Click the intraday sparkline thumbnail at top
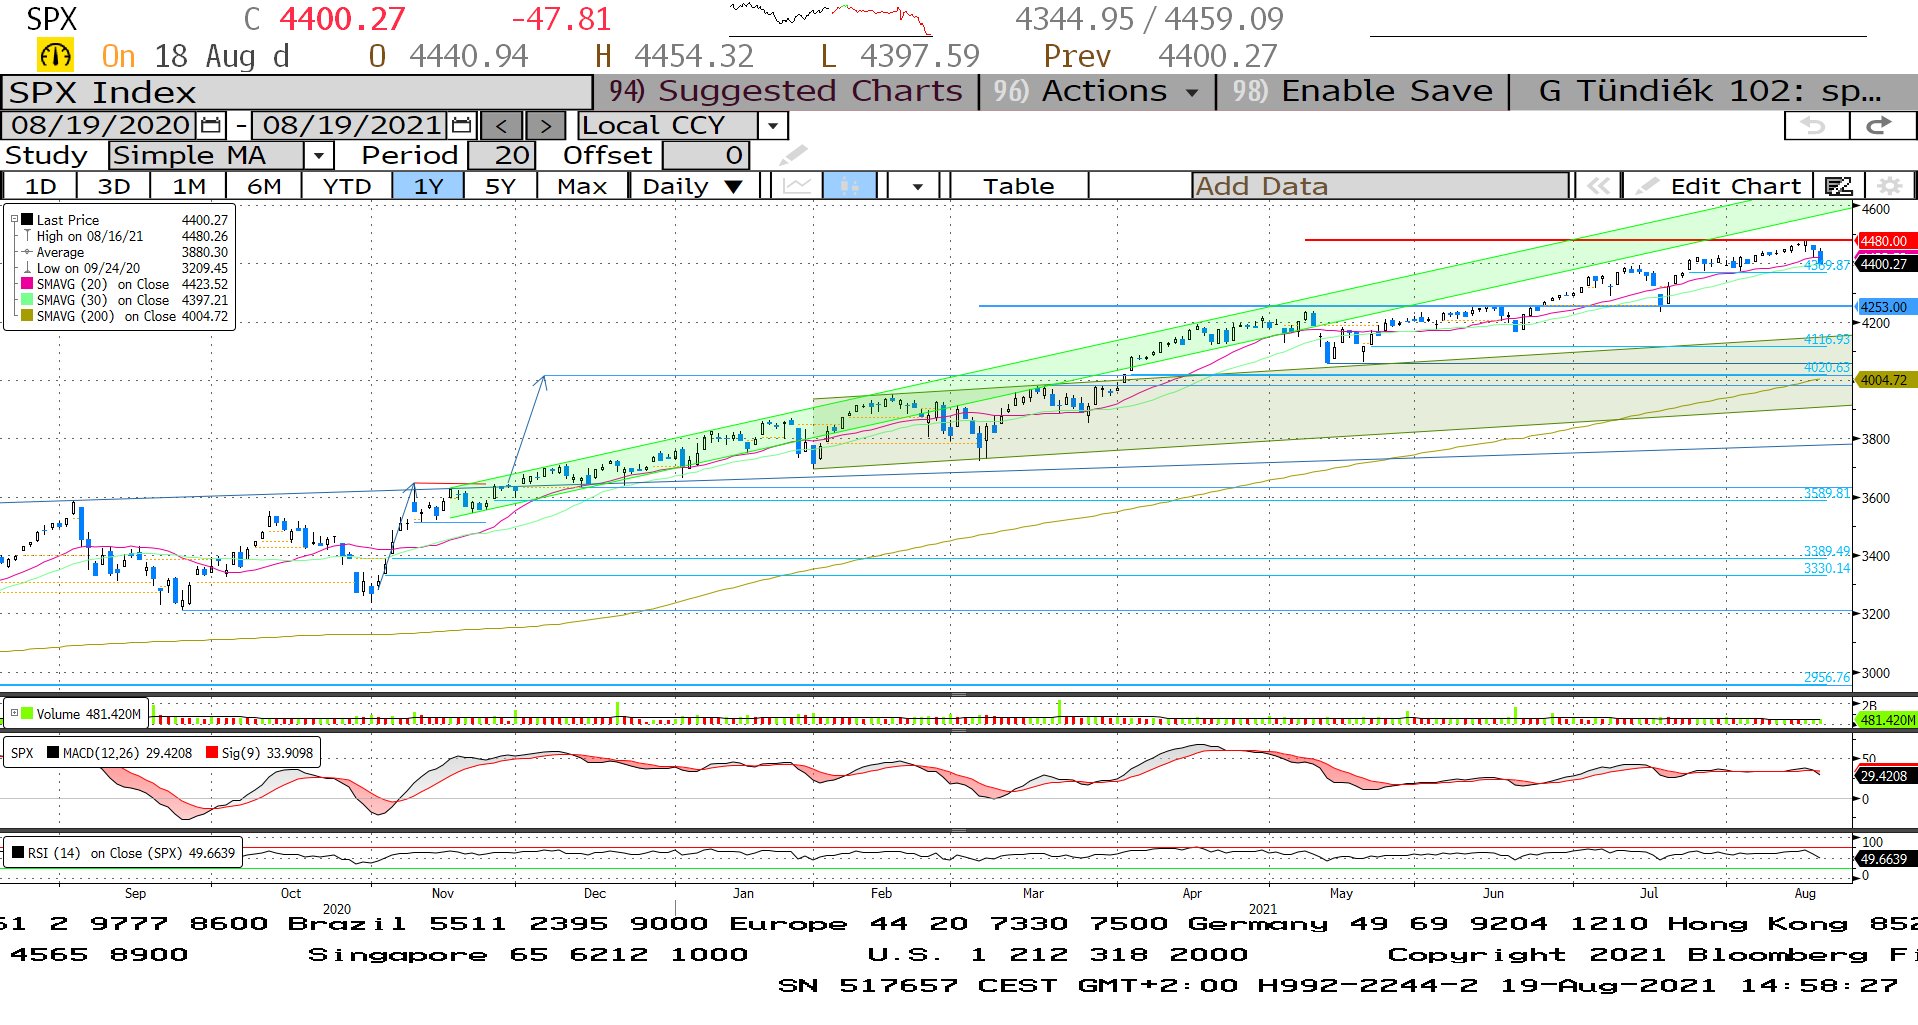 [831, 19]
